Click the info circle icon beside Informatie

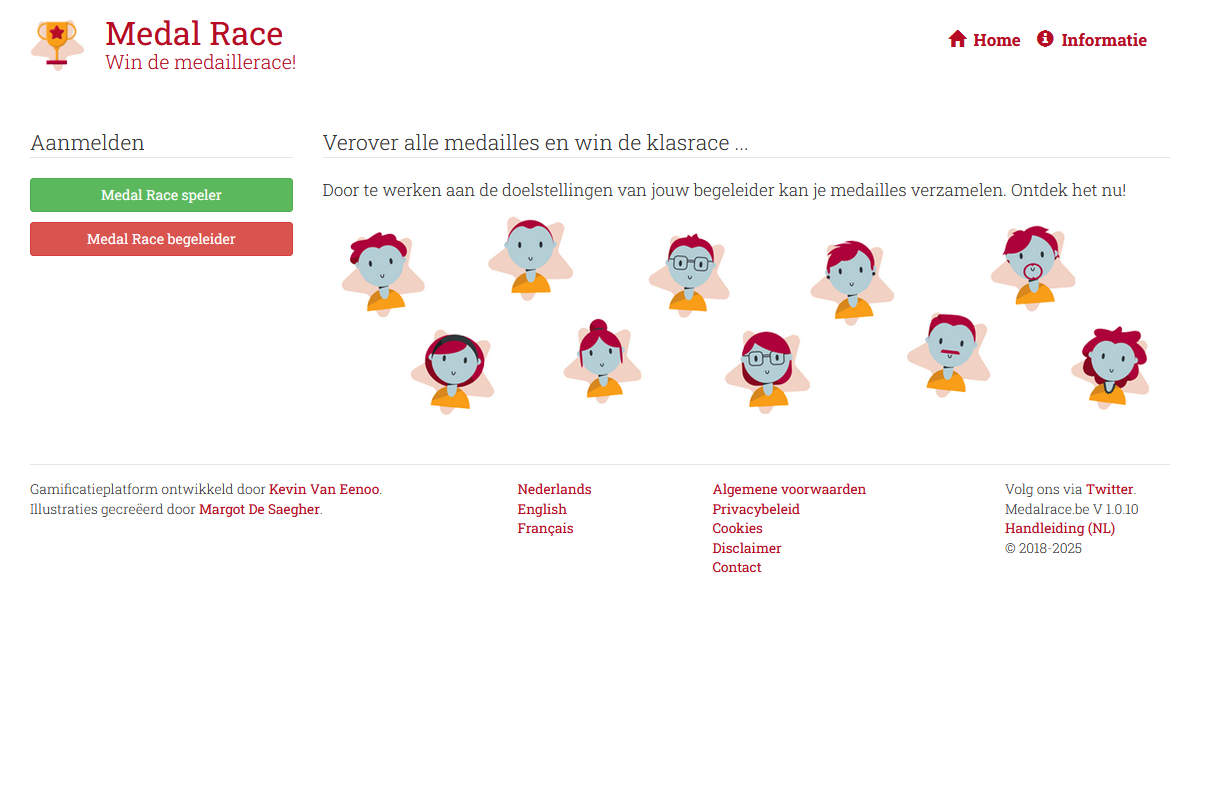tap(1045, 39)
